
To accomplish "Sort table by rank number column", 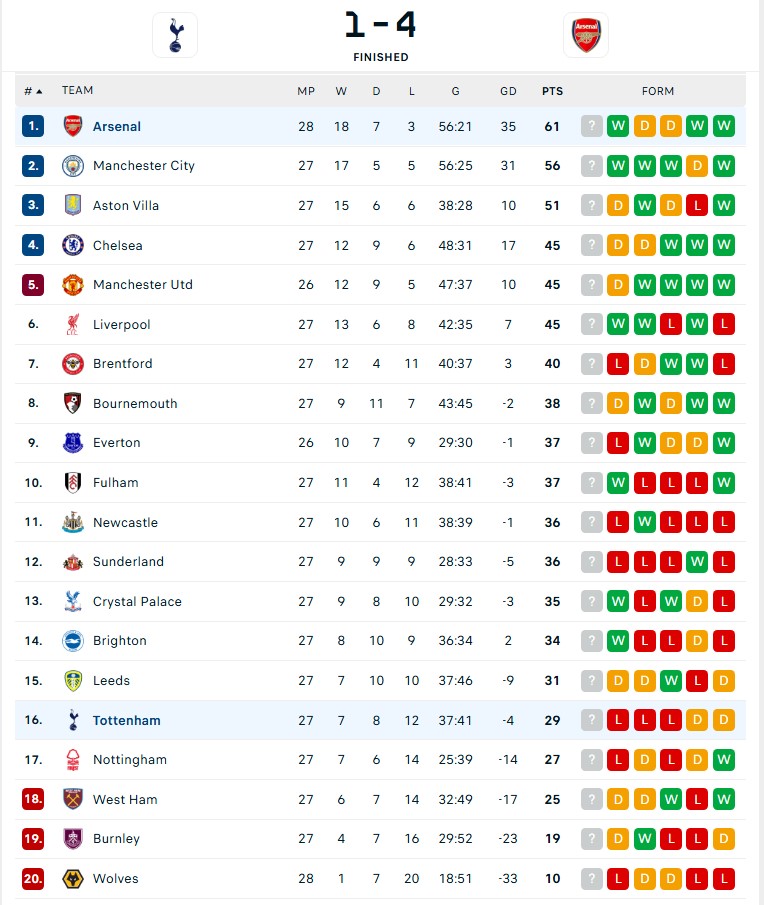I will 33,91.
